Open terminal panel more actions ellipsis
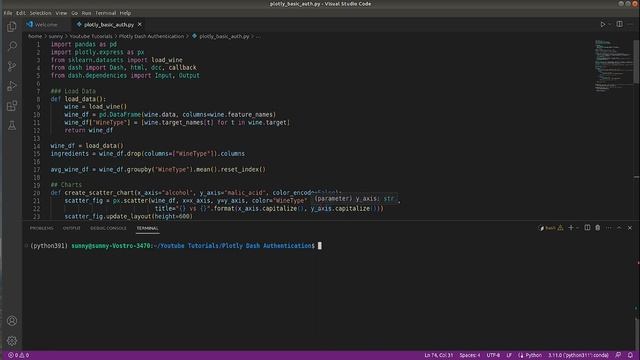Screen dimensions: 640x360 click(609, 228)
